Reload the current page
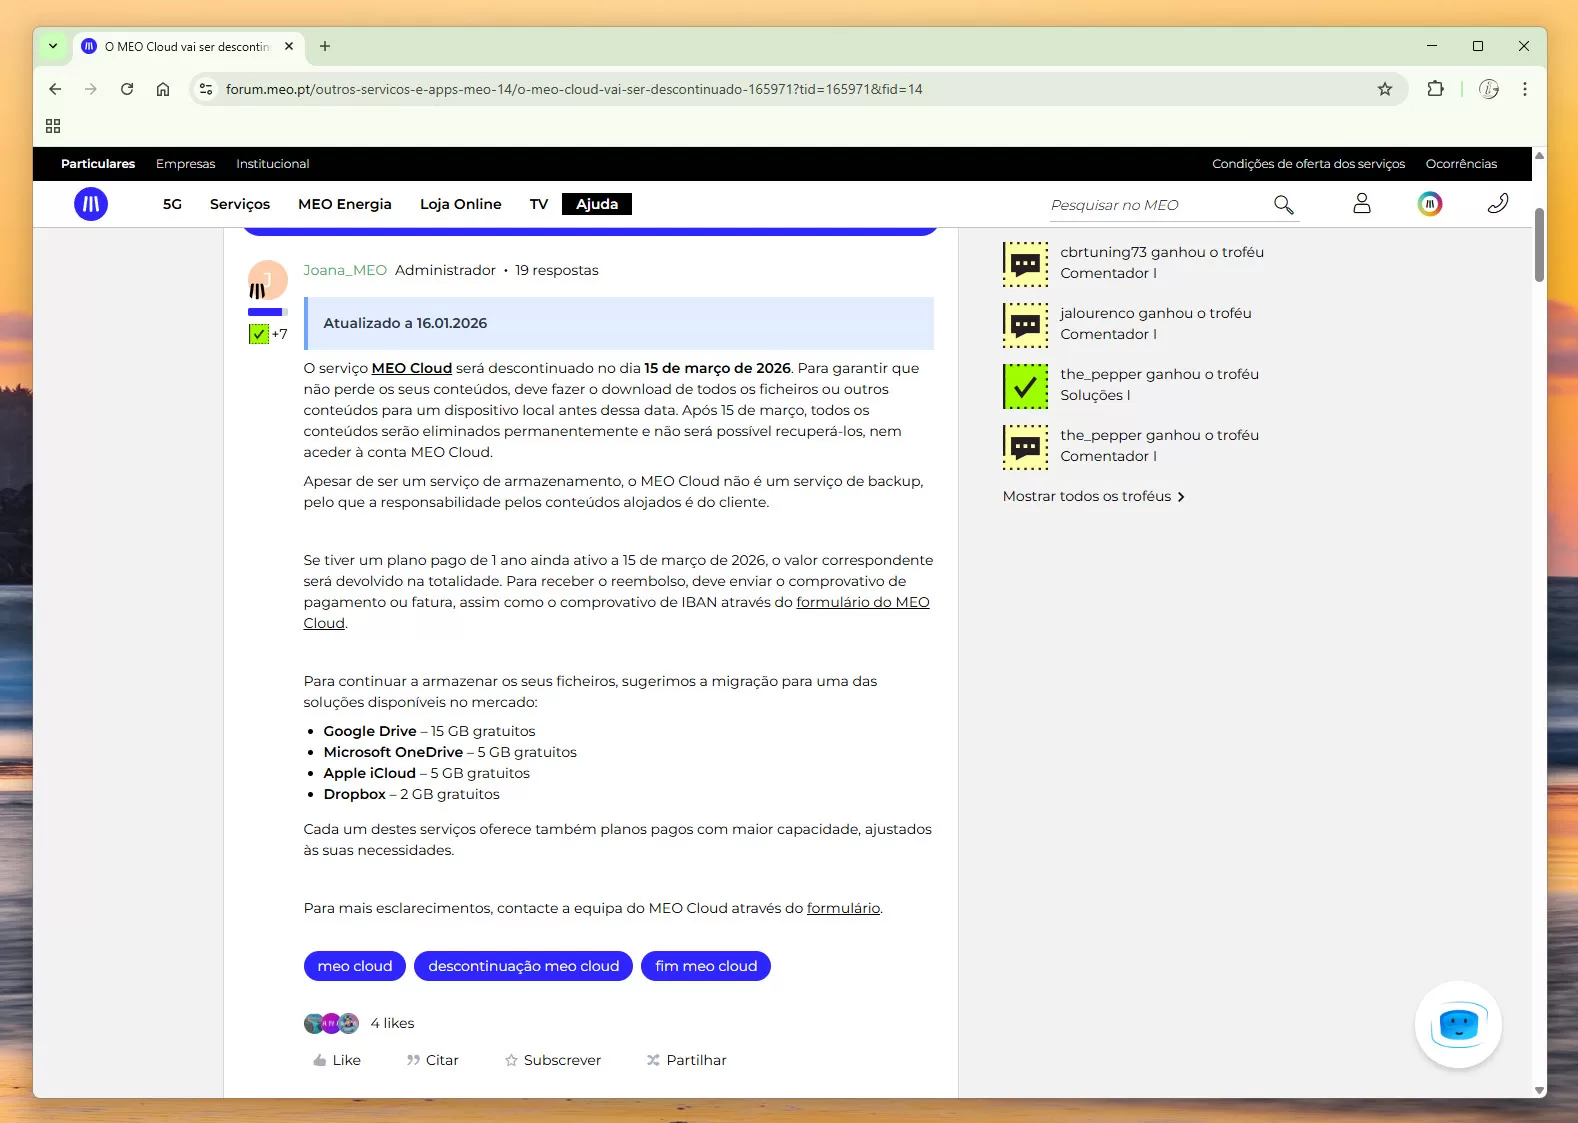This screenshot has height=1123, width=1578. point(127,89)
